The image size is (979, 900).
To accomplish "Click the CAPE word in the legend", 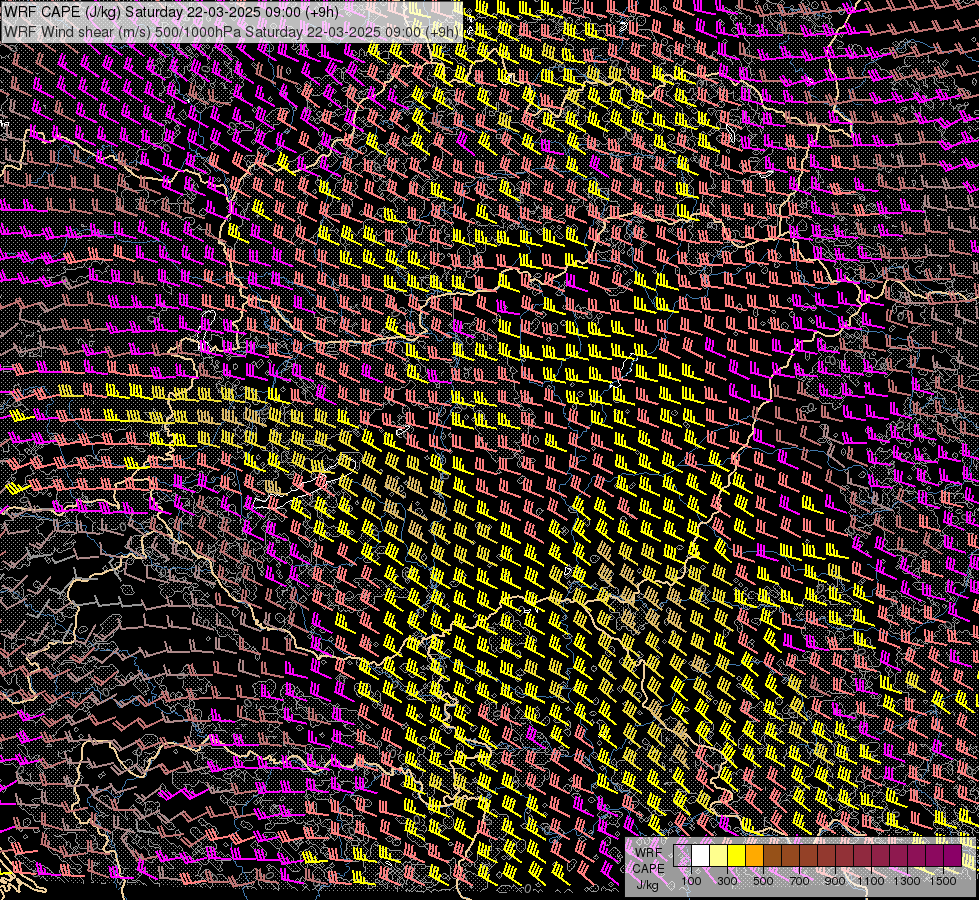I will click(648, 869).
